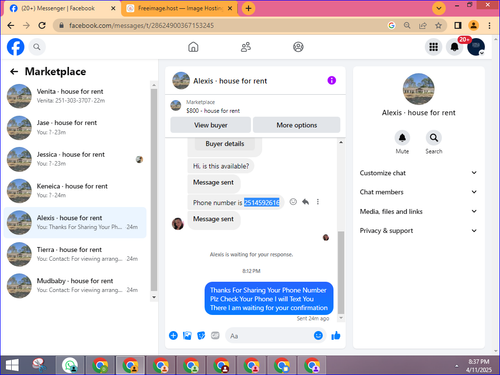Open the Groups icon in top navigation
This screenshot has width=500, height=375.
pos(298,47)
